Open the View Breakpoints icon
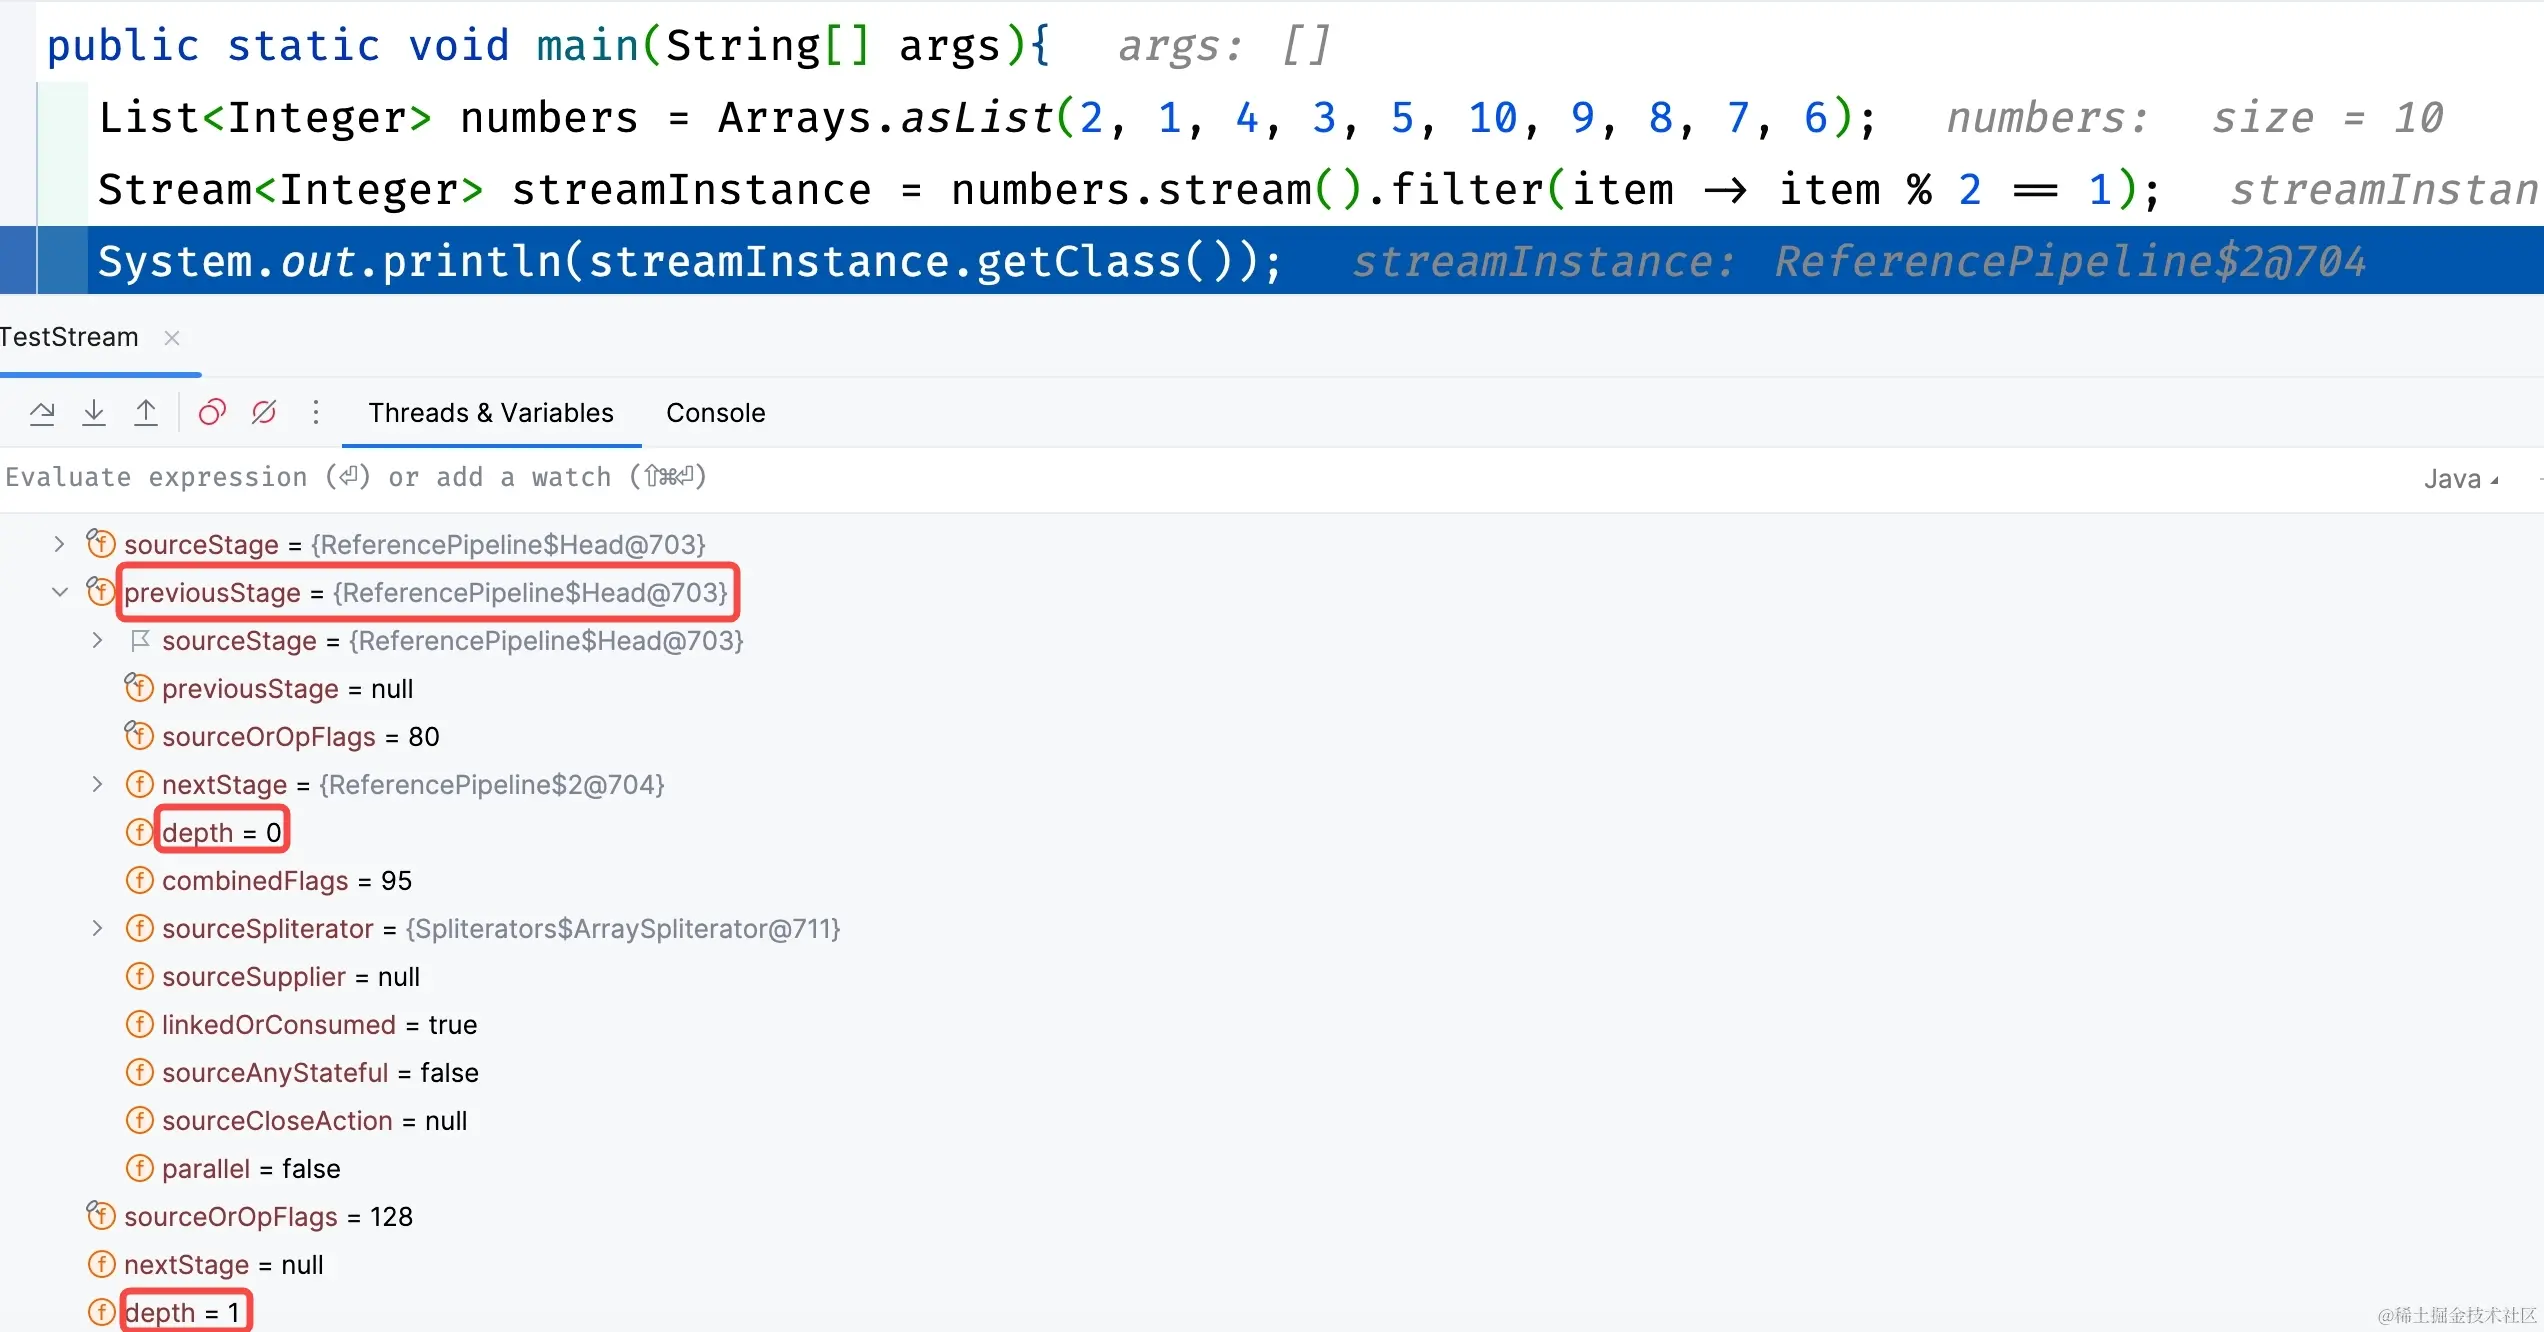The height and width of the screenshot is (1332, 2544). pos(212,413)
